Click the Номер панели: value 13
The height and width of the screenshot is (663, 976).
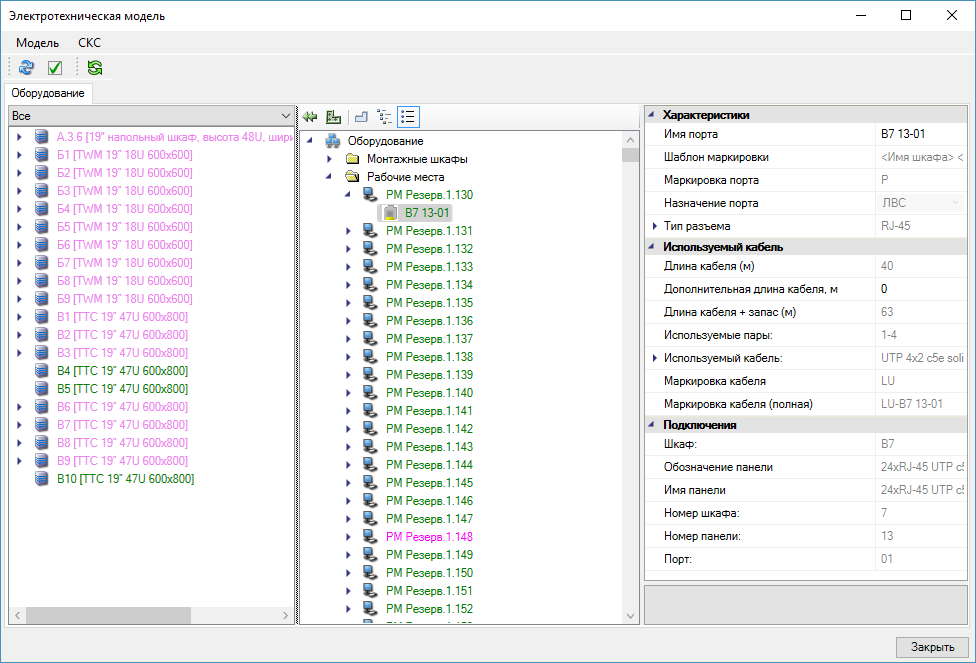coord(887,536)
